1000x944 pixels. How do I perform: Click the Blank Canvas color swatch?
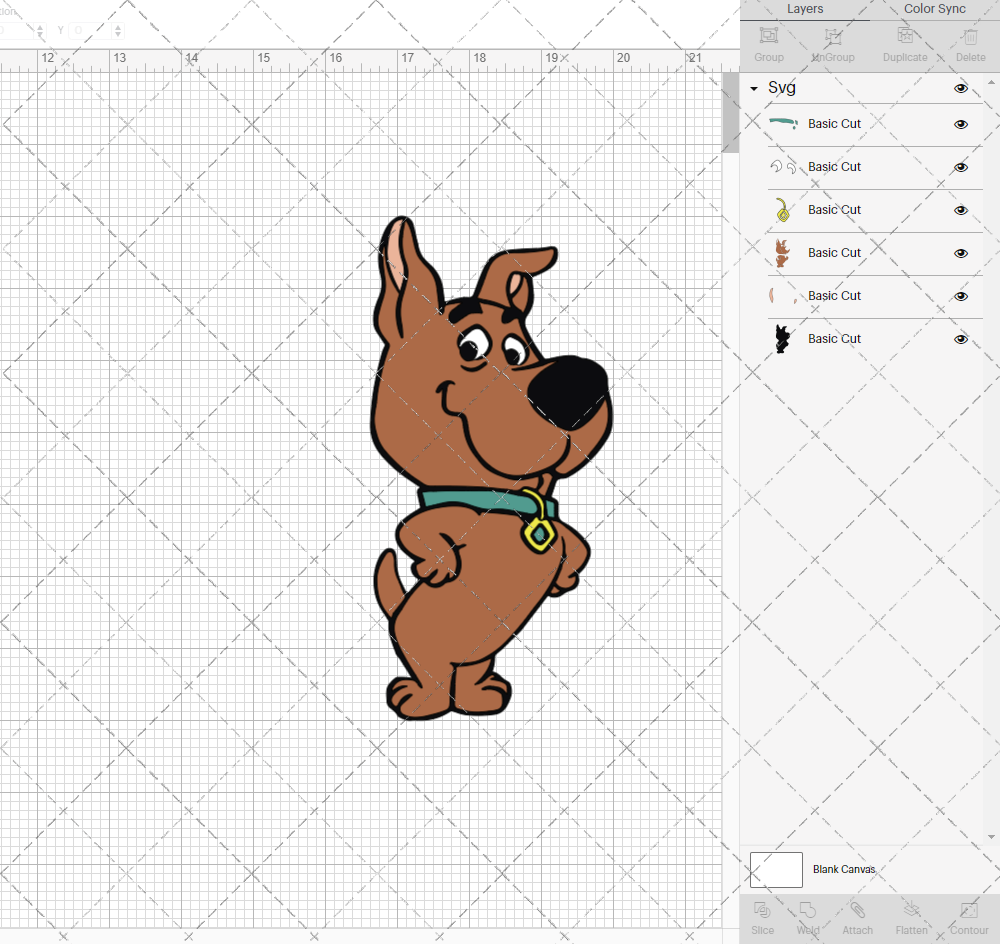click(776, 869)
